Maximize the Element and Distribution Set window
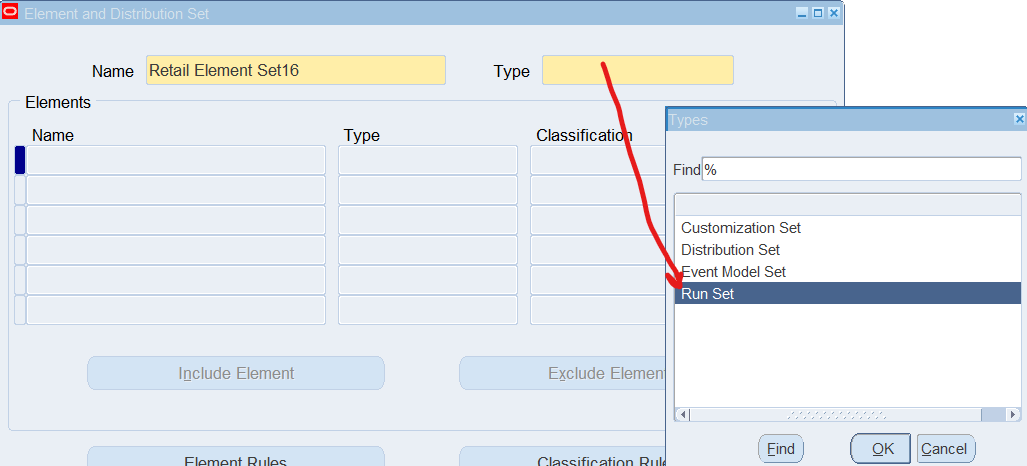Viewport: 1027px width, 466px height. coord(817,13)
